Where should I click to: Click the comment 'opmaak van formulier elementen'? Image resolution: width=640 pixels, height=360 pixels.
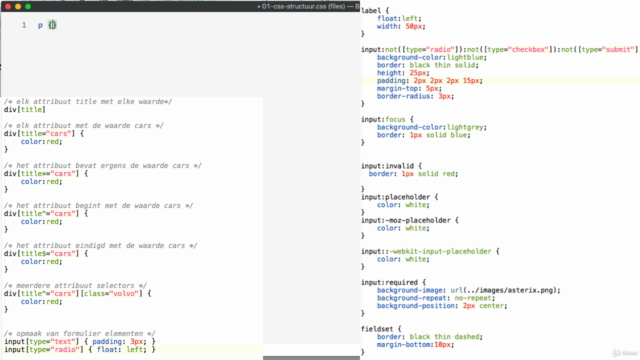pos(80,333)
